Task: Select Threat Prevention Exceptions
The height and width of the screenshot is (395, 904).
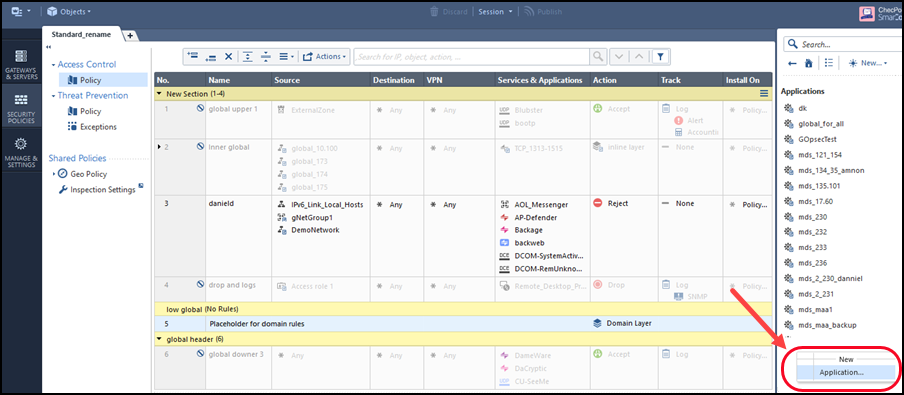Action: point(98,127)
